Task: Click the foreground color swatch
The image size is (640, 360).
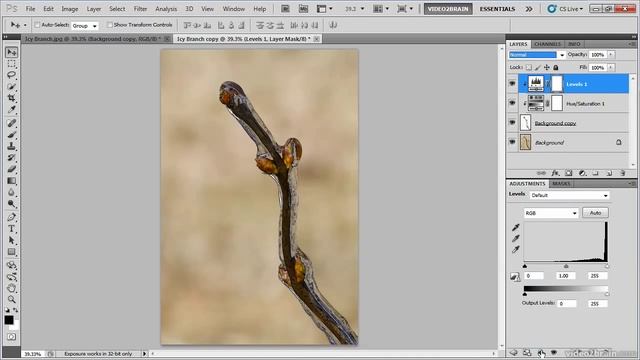Action: pyautogui.click(x=9, y=320)
